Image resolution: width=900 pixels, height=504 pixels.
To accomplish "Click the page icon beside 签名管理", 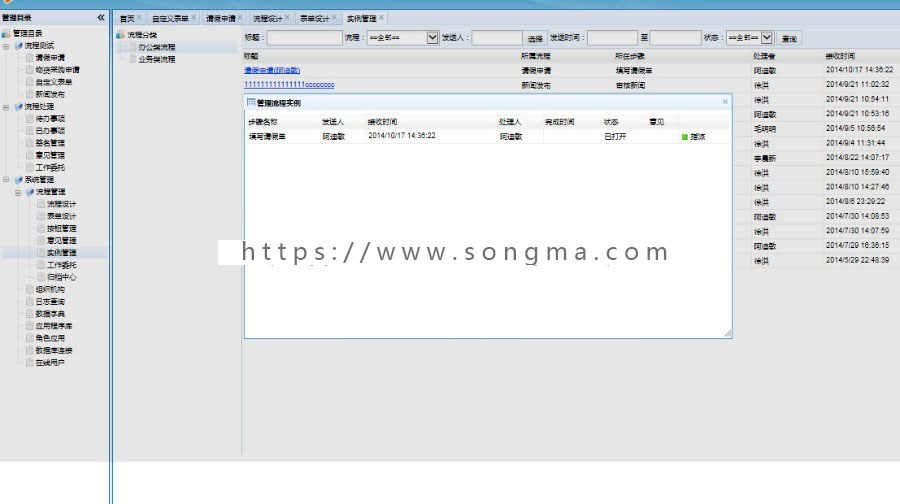I will point(30,143).
